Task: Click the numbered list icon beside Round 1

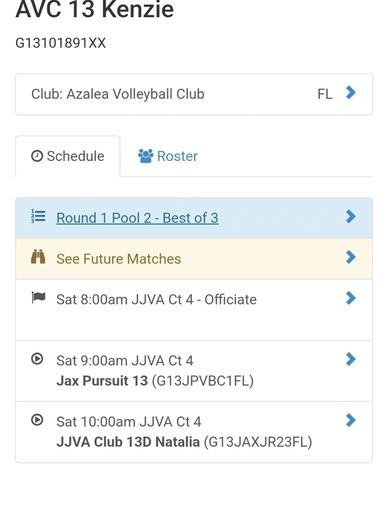Action: 38,216
